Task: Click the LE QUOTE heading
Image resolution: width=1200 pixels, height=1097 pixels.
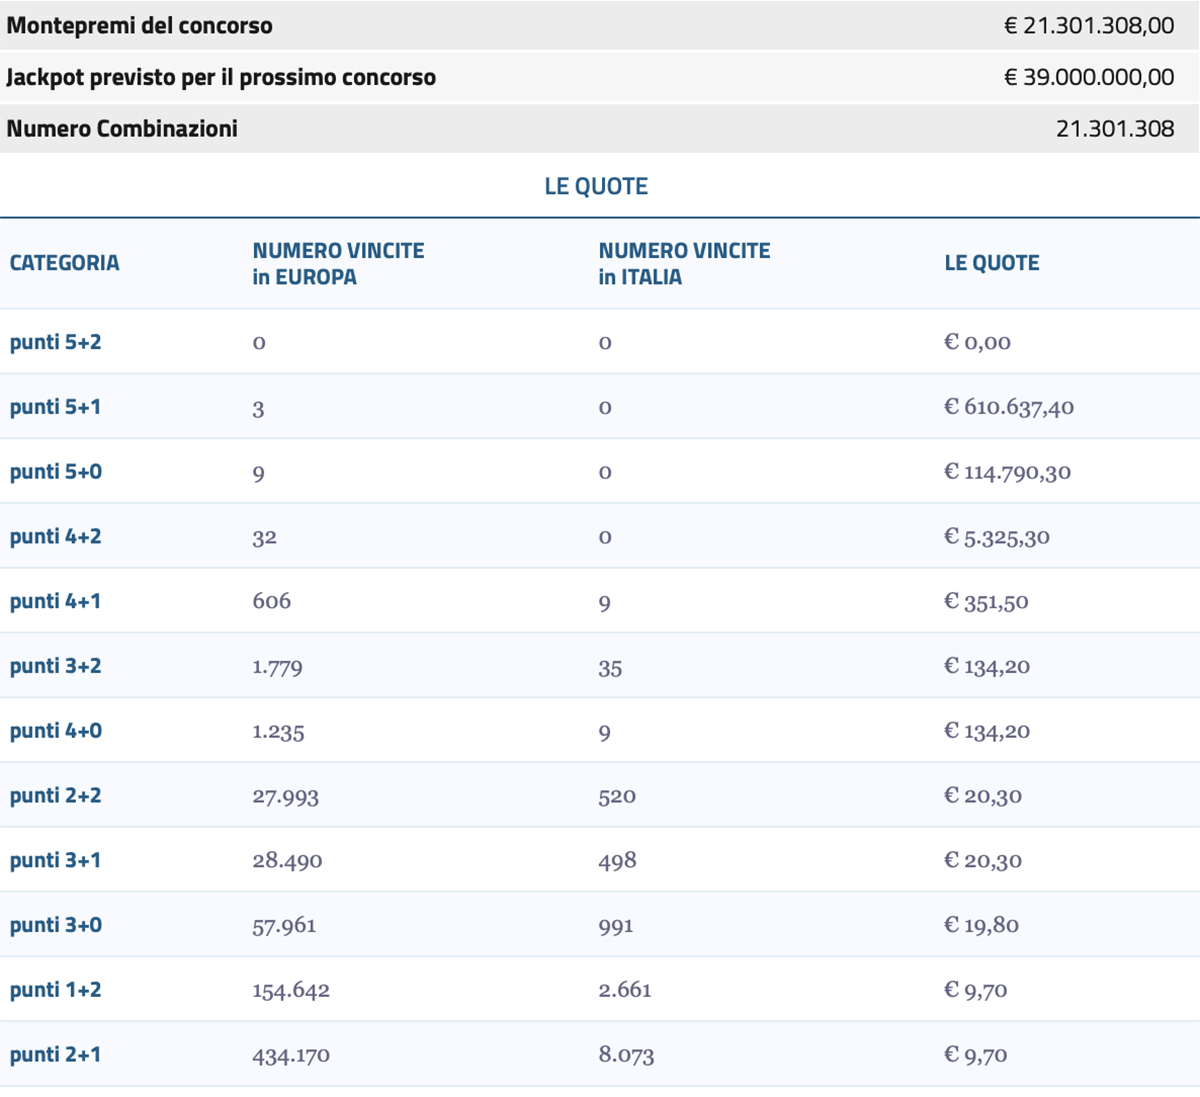Action: 596,185
